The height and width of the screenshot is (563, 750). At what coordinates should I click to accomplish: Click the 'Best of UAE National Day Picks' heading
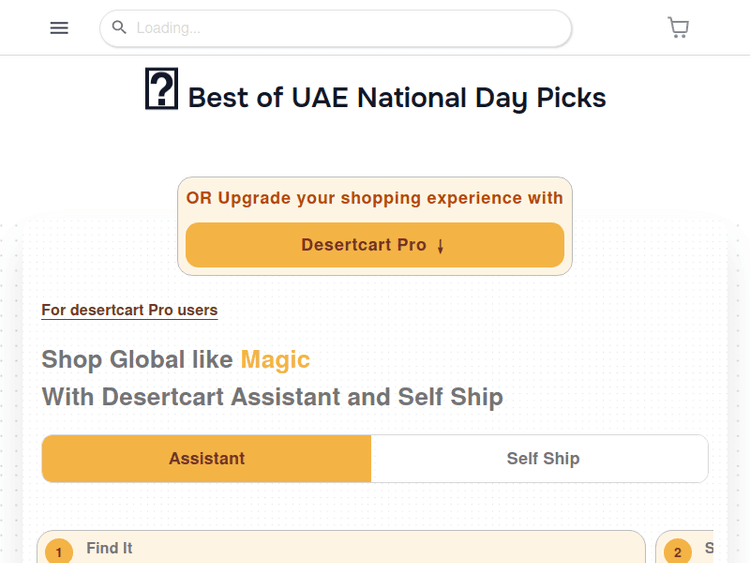click(x=397, y=98)
